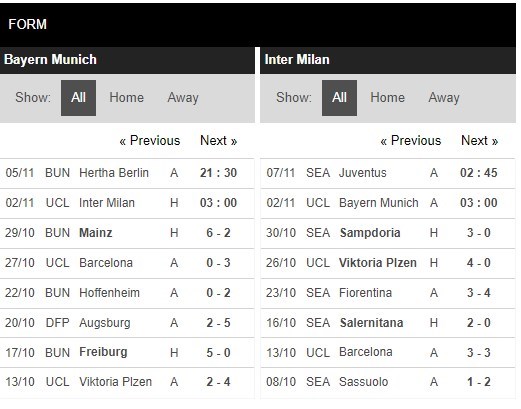Open Hertha Berlin match on 05/11
Image resolution: width=521 pixels, height=409 pixels.
tap(127, 173)
